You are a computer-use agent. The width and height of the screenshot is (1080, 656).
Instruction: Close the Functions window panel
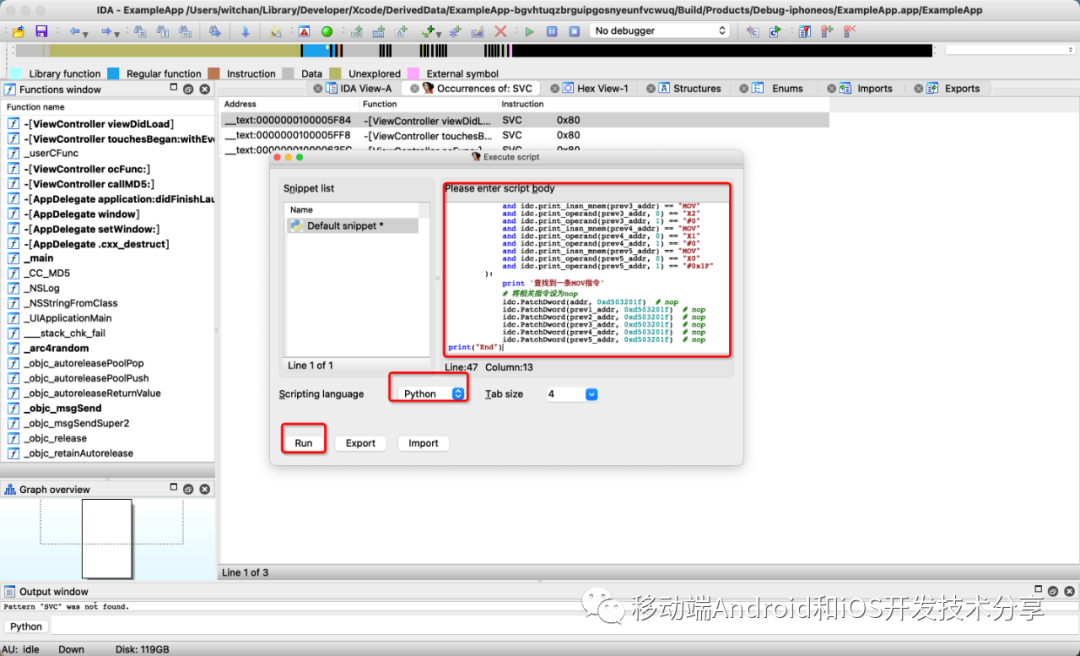tap(205, 89)
